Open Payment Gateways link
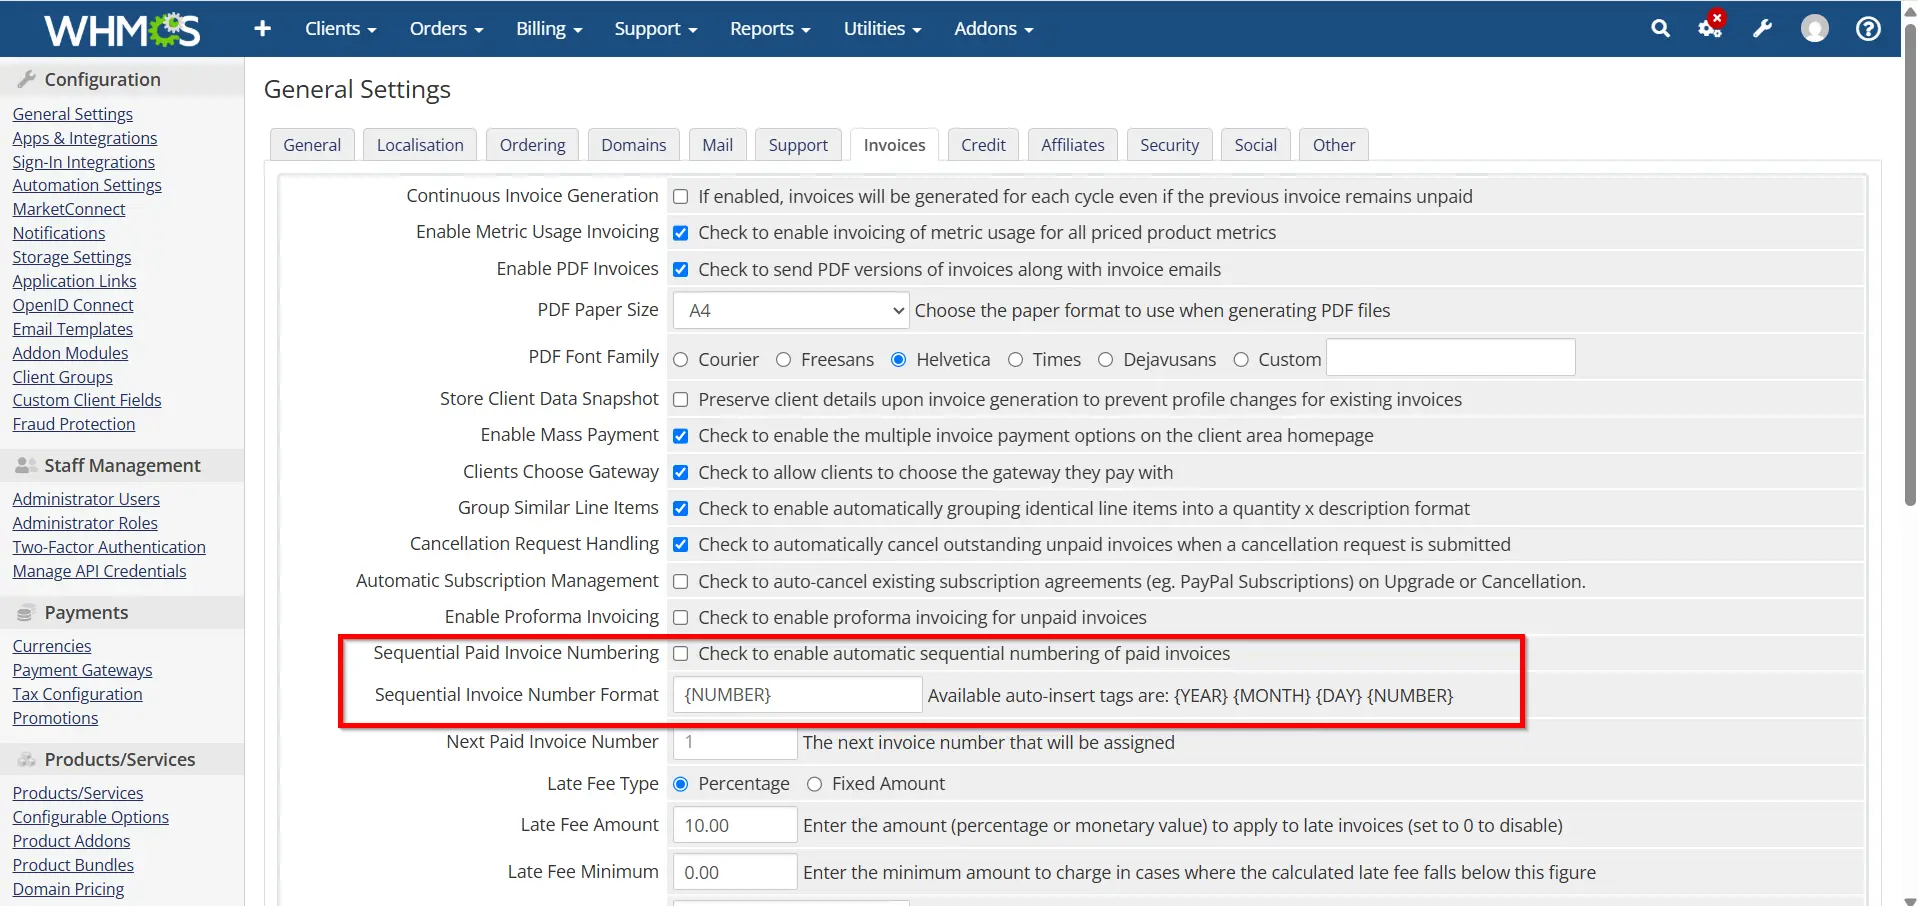The image size is (1918, 906). coord(83,670)
